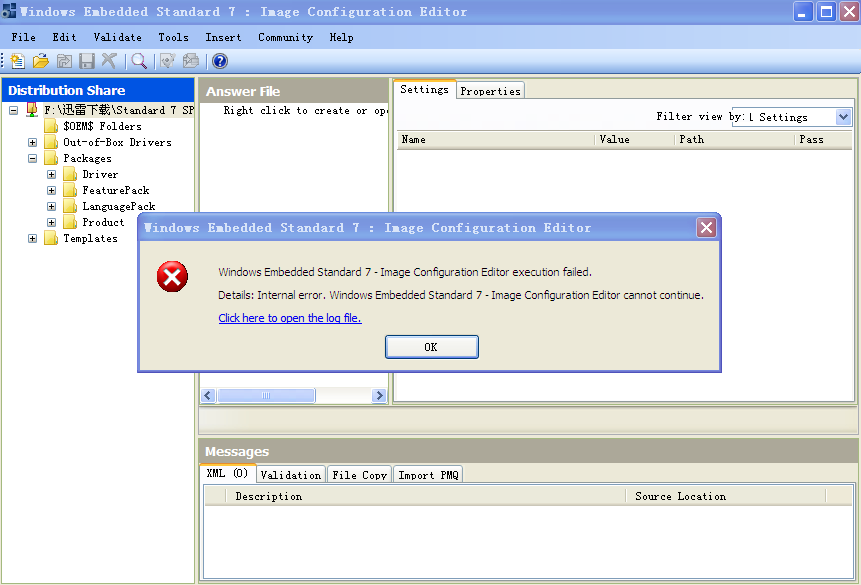Select the Import PMQ messages tab

tap(428, 475)
